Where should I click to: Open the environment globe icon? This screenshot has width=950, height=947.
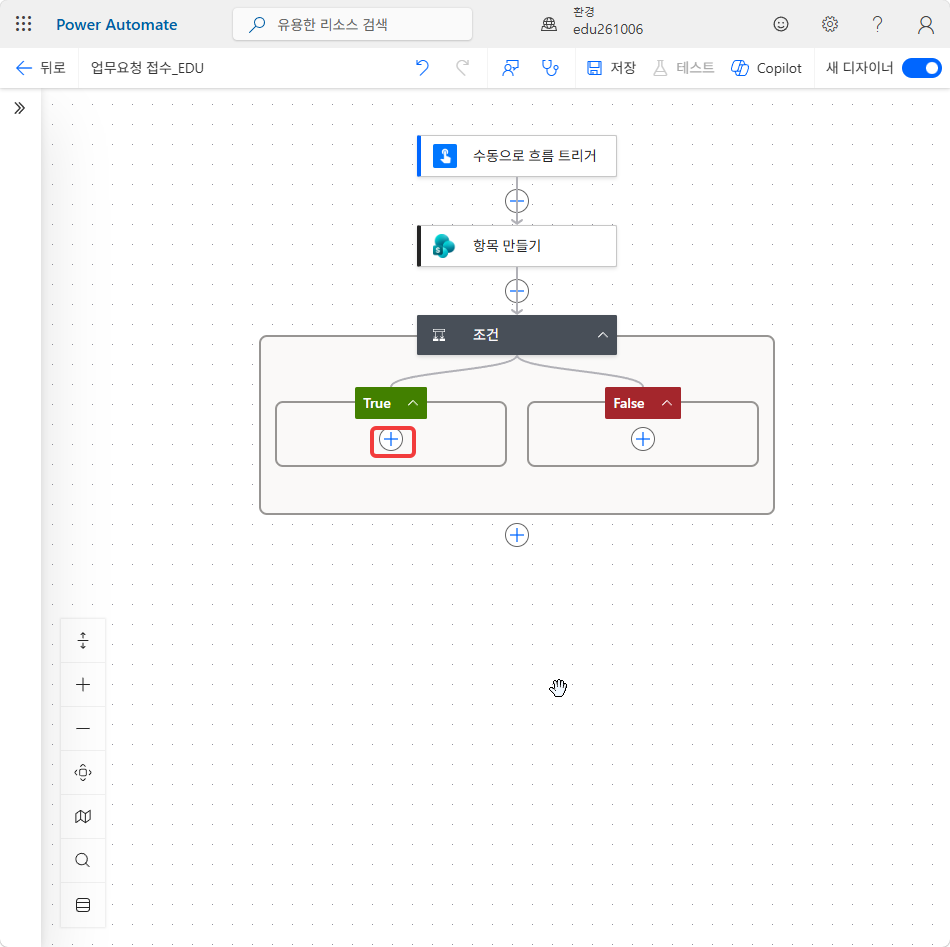tap(549, 24)
